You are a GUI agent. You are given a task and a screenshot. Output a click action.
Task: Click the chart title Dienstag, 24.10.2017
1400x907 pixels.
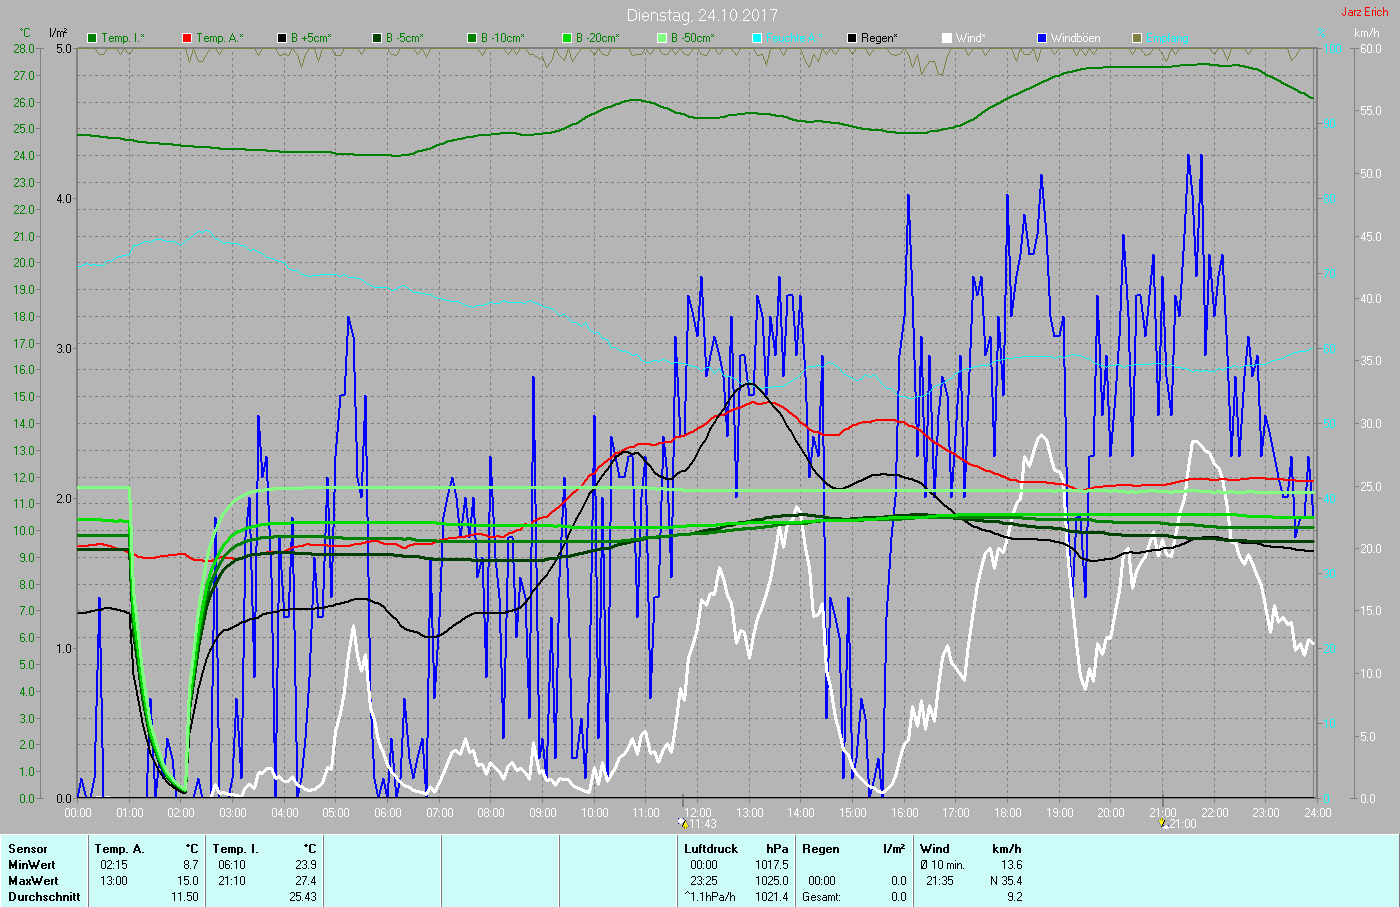tap(701, 15)
